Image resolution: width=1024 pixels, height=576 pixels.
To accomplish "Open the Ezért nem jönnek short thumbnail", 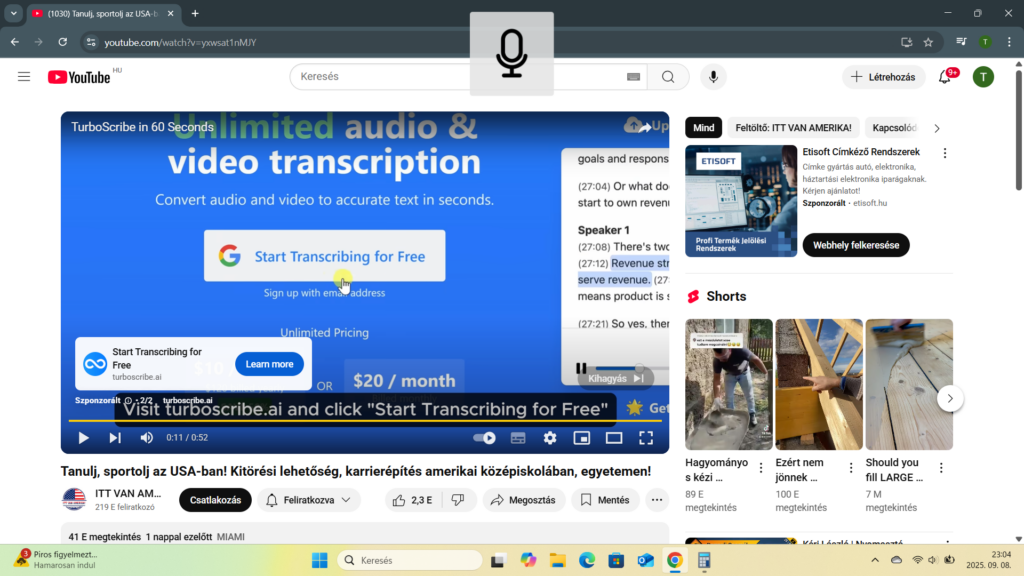I will [x=819, y=384].
